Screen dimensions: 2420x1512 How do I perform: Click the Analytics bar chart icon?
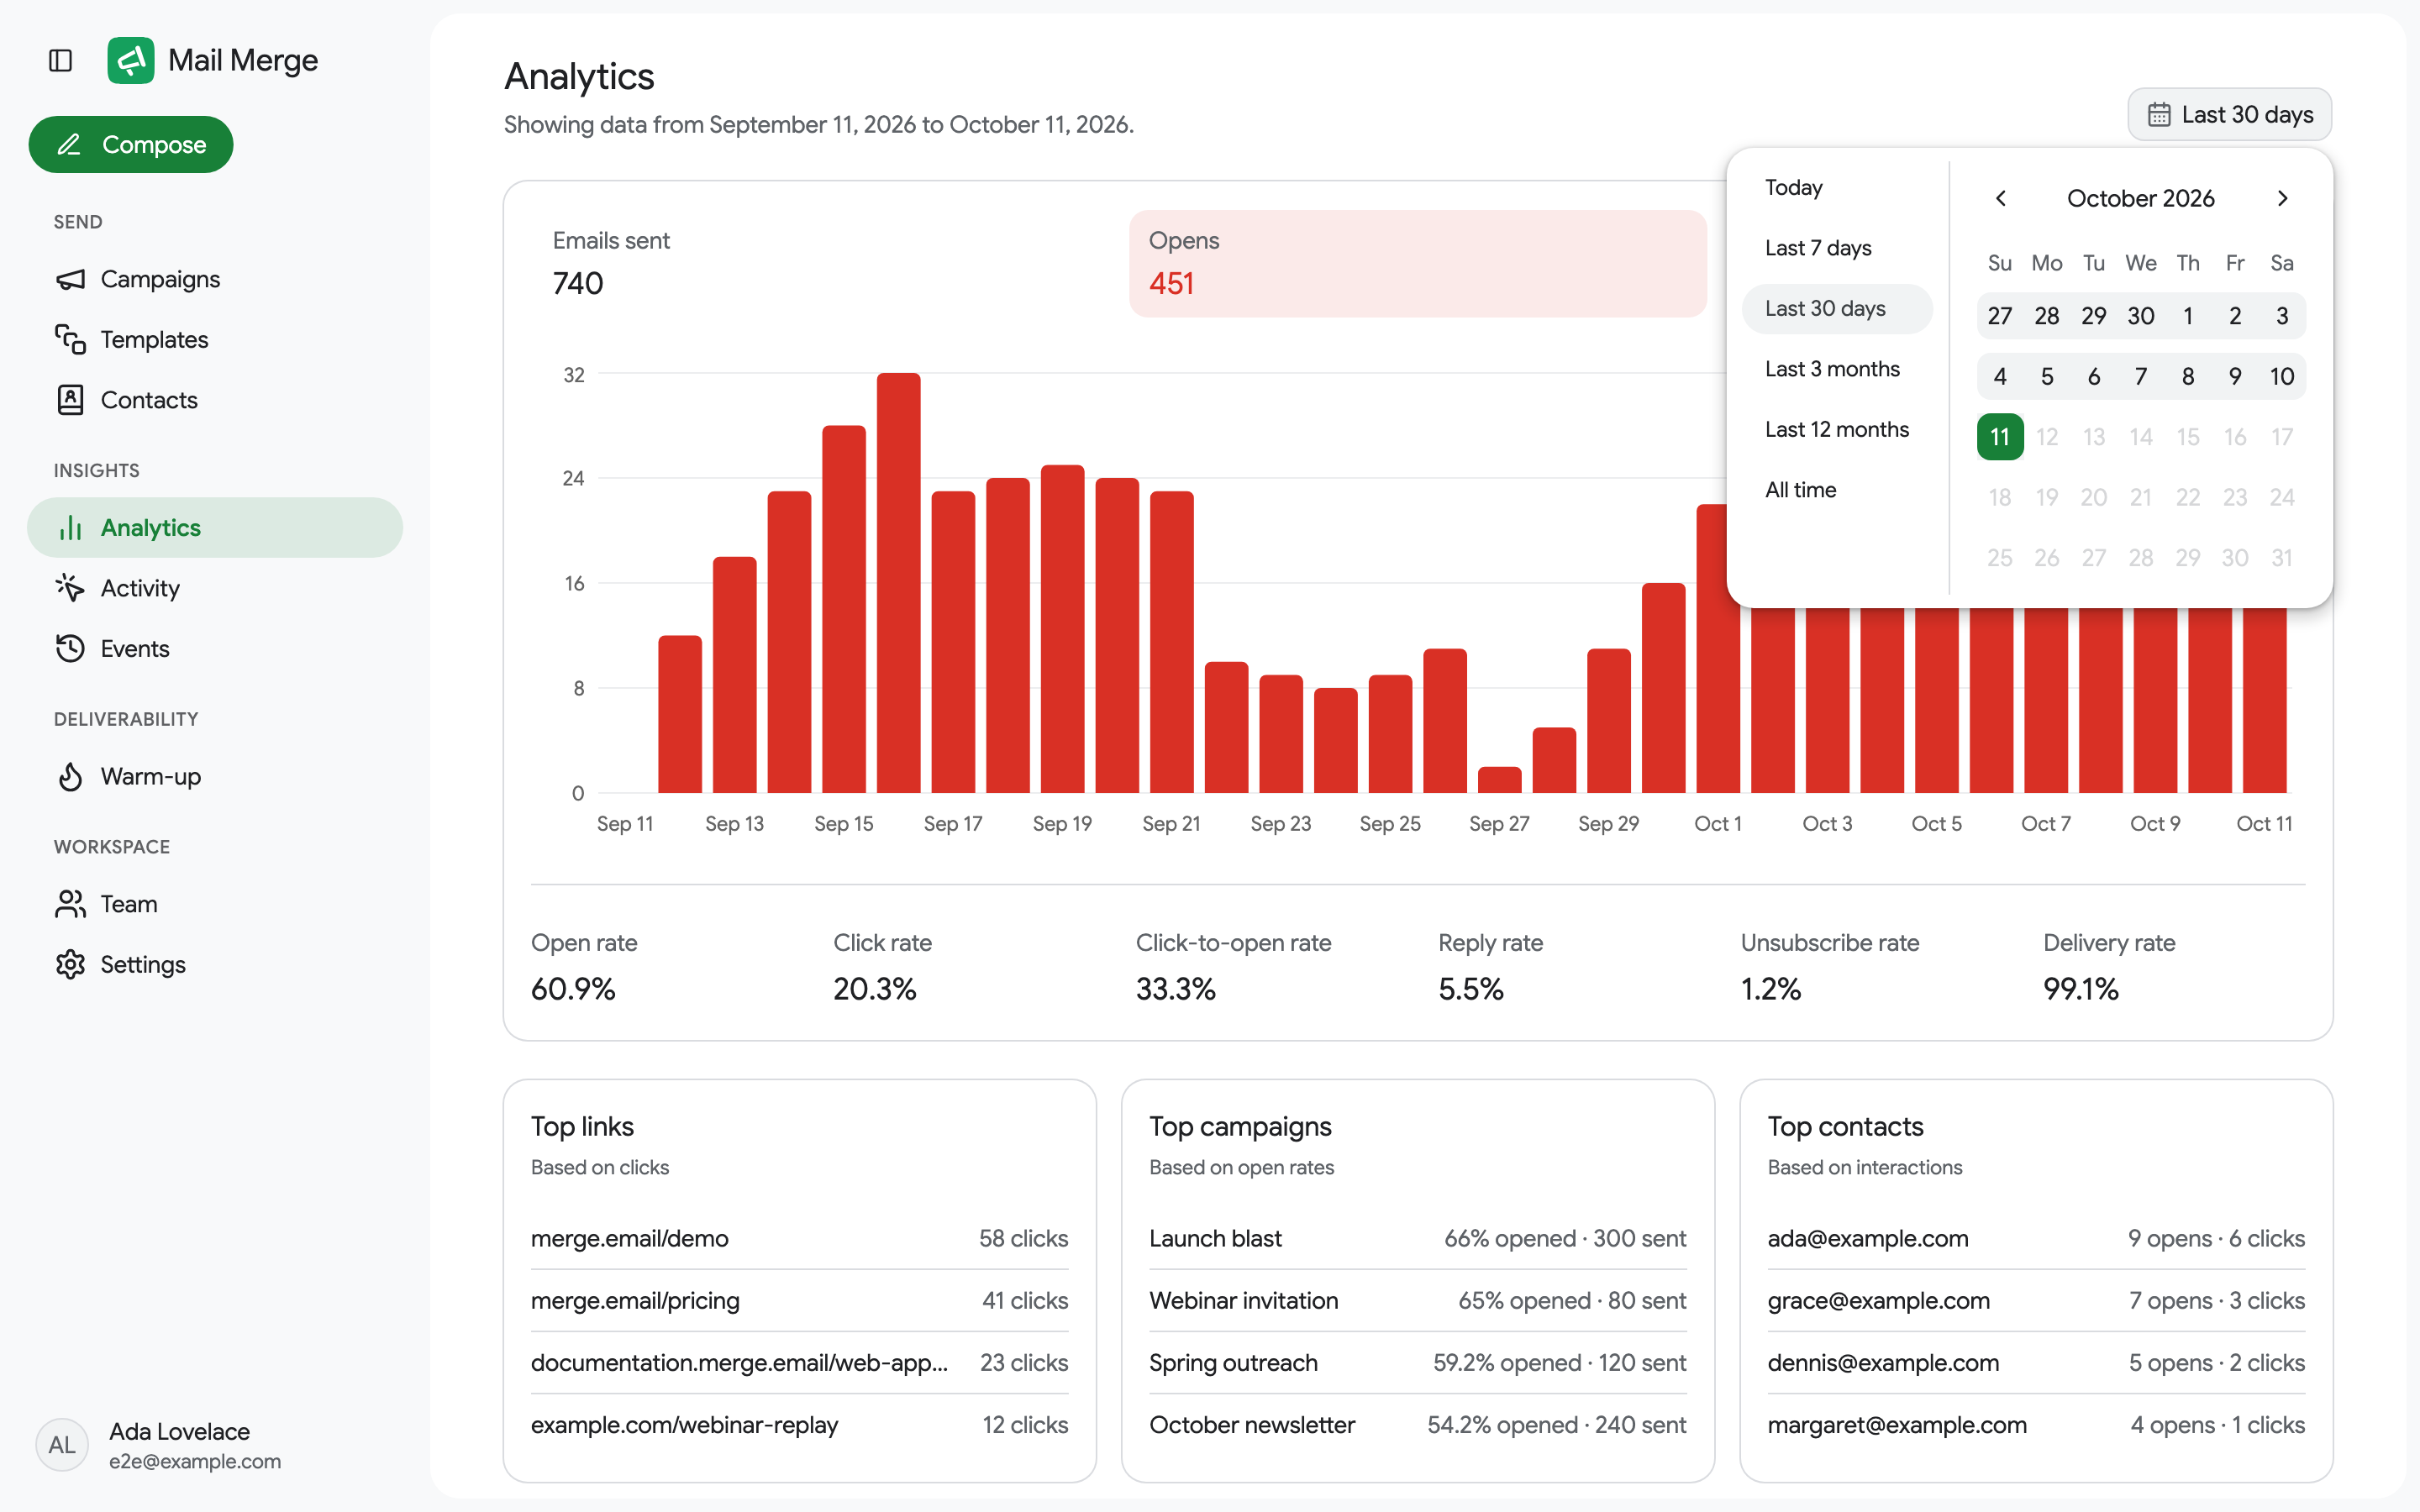pyautogui.click(x=70, y=528)
